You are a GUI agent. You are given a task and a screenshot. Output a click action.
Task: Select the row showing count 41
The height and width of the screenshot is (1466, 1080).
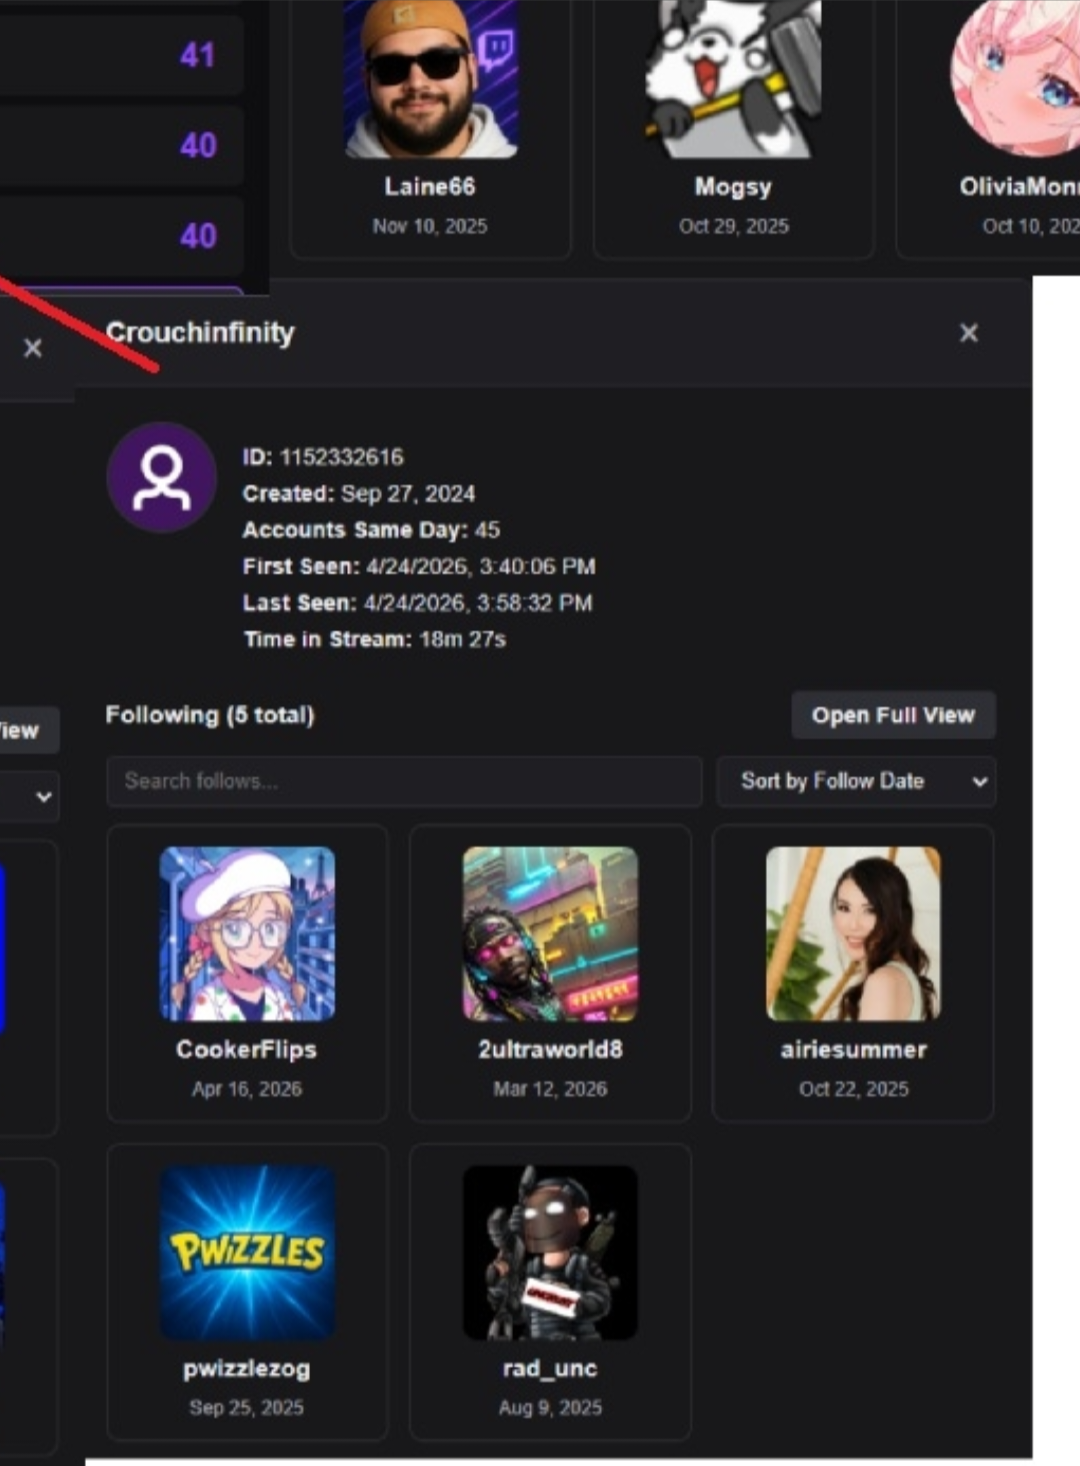(121, 55)
